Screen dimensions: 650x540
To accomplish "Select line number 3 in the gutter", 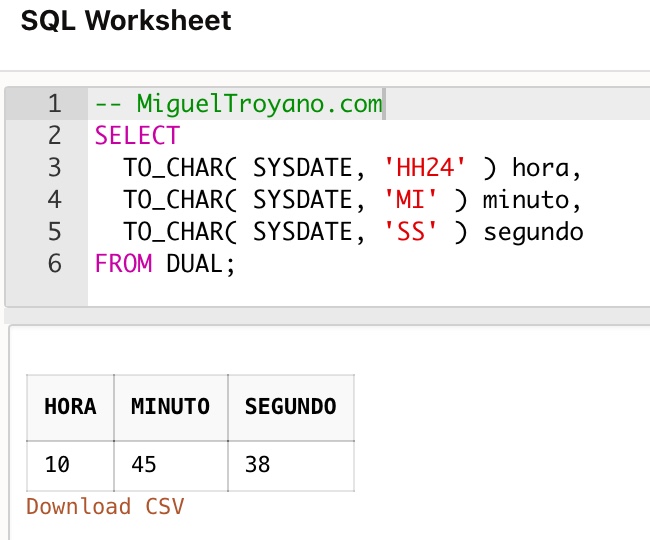I will point(55,168).
